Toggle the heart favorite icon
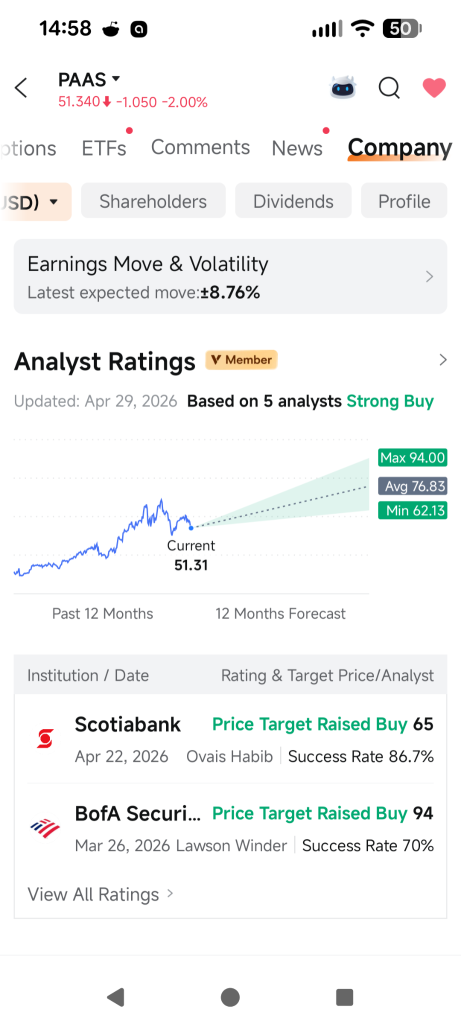The image size is (461, 1024). (434, 88)
